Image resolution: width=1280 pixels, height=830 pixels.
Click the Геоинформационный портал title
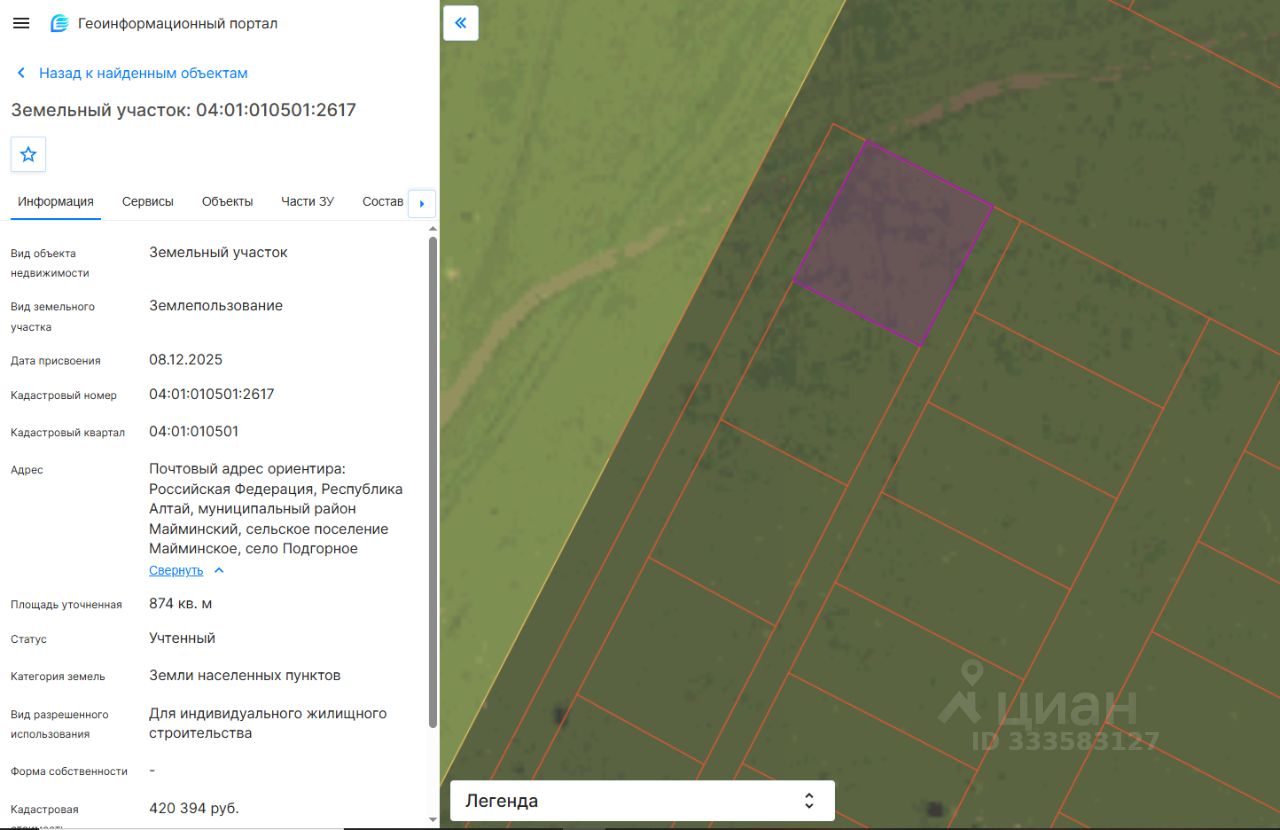coord(178,23)
